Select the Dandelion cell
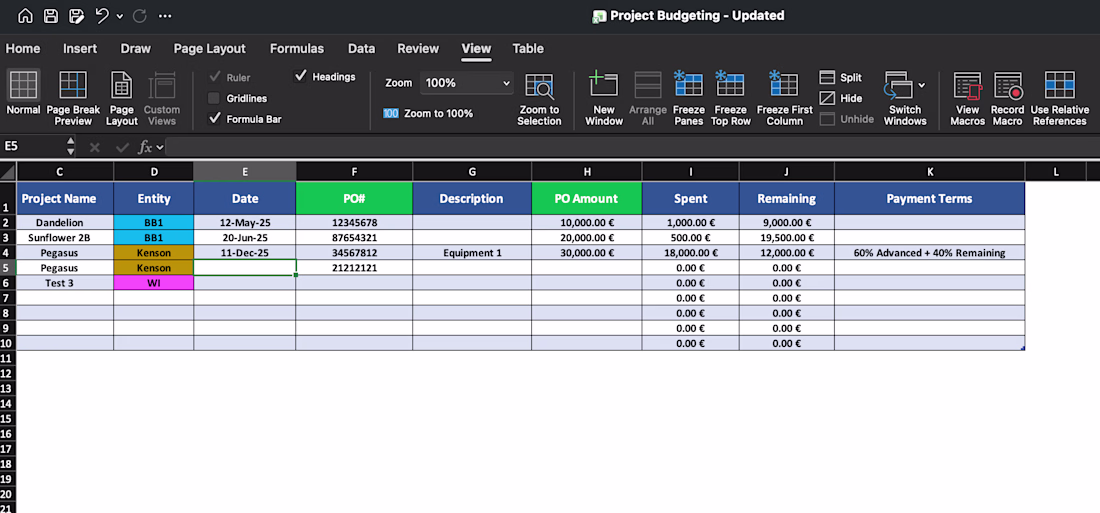 [x=65, y=222]
